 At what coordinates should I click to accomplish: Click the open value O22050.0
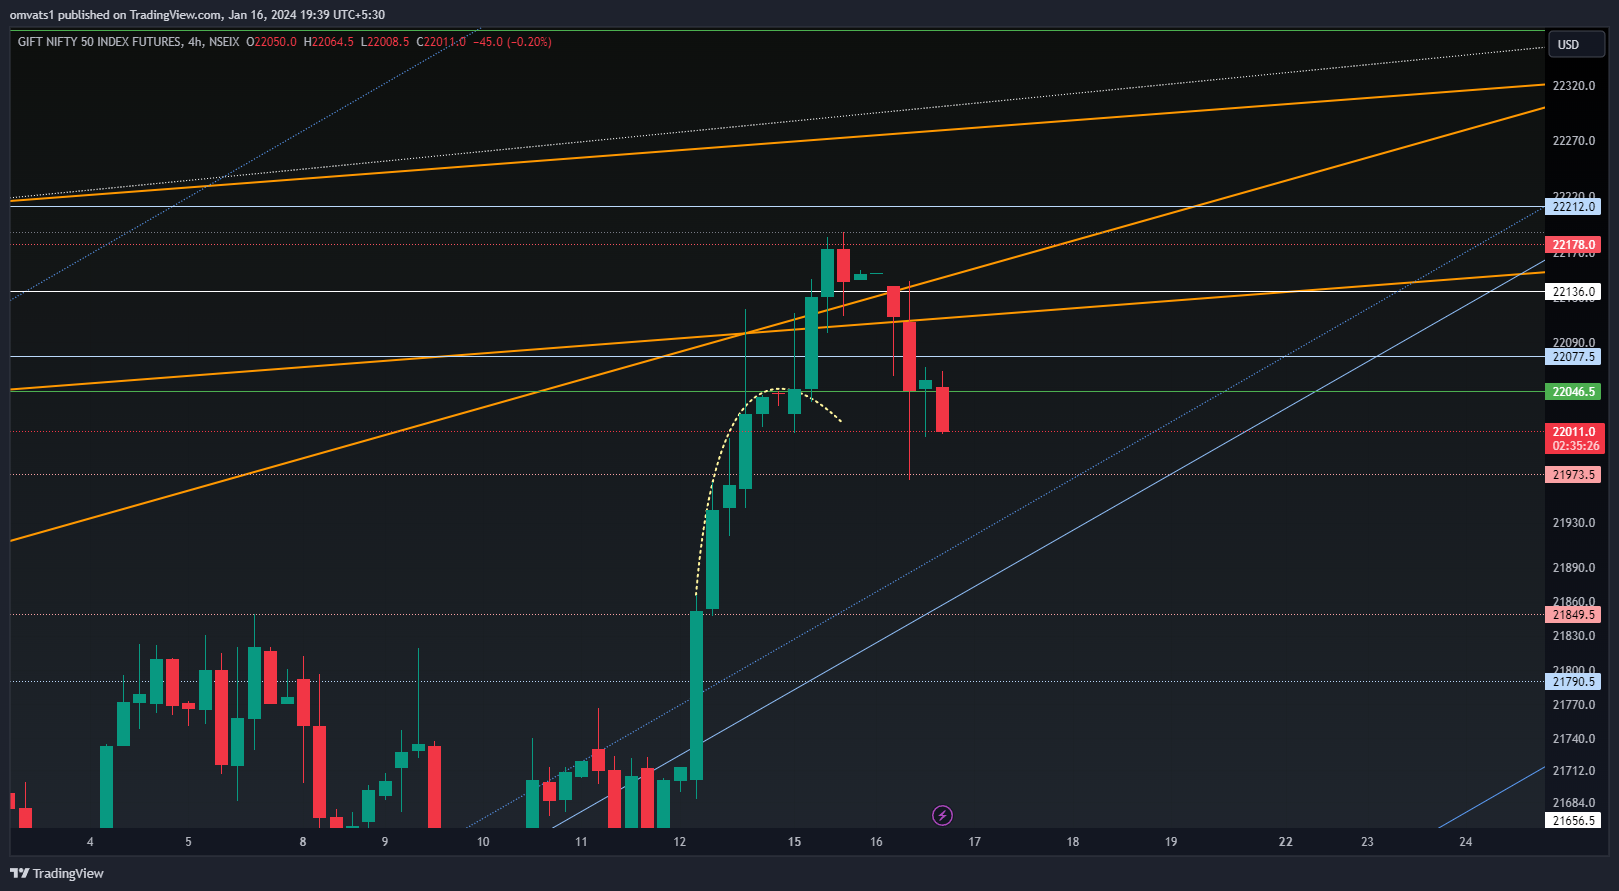pos(271,42)
